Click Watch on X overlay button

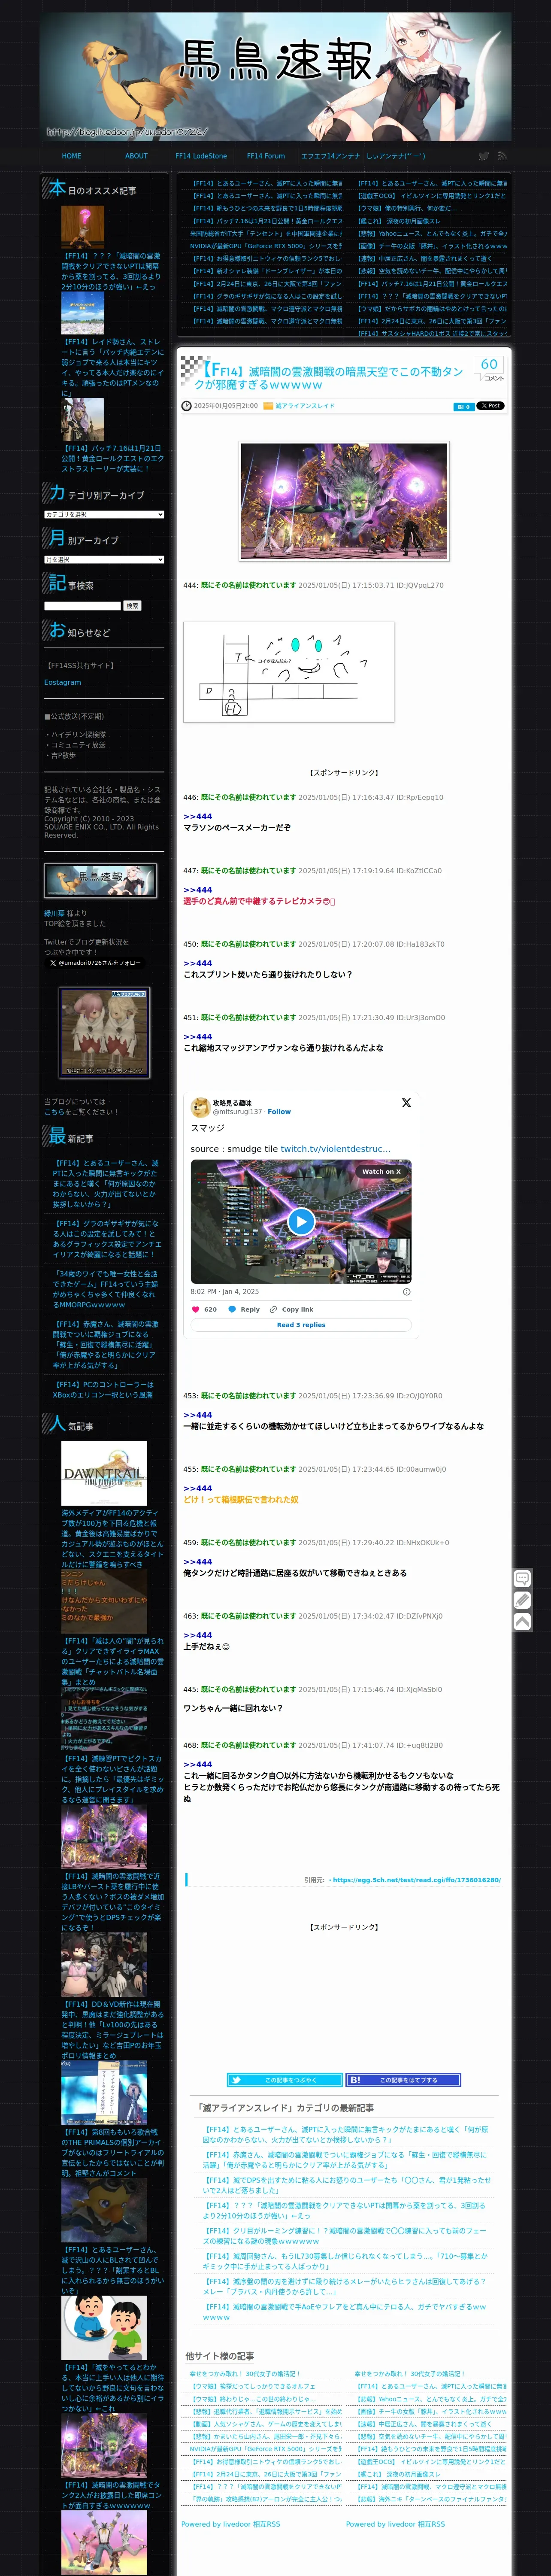coord(381,1171)
